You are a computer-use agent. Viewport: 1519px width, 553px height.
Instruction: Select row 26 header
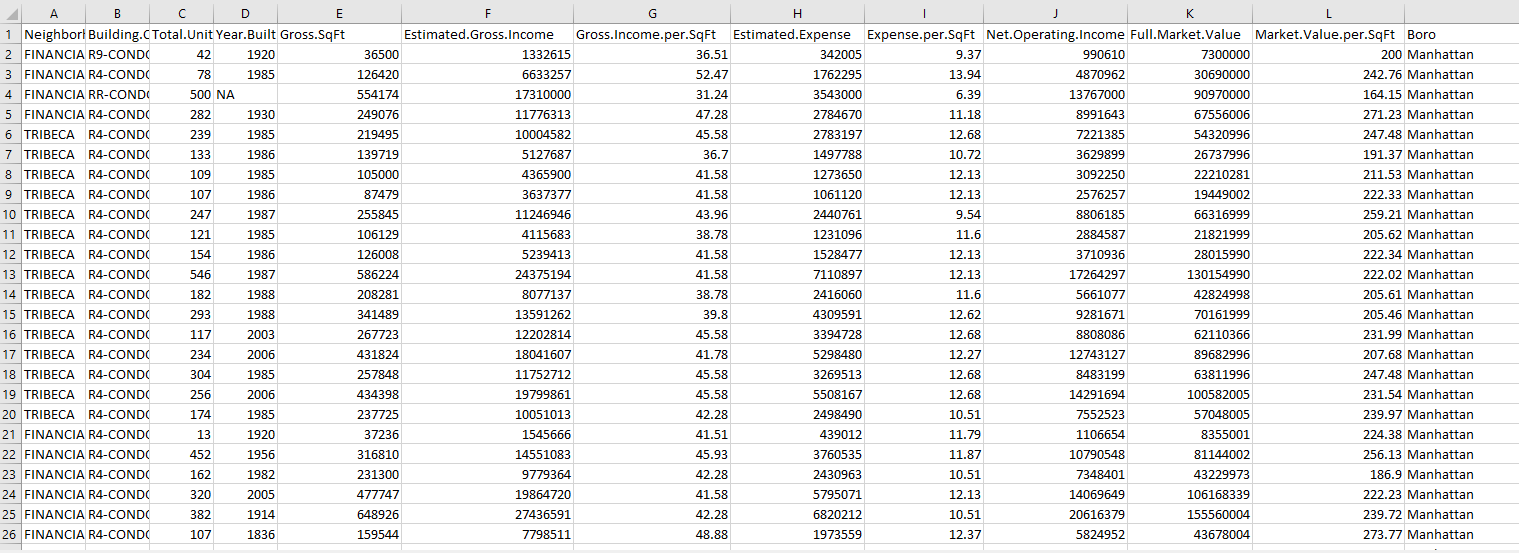point(10,534)
